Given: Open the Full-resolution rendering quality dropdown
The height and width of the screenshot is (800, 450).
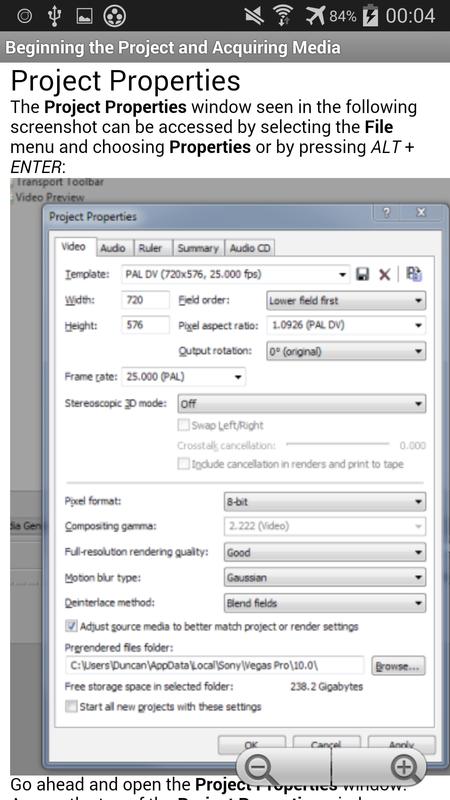Looking at the screenshot, I should tap(324, 552).
